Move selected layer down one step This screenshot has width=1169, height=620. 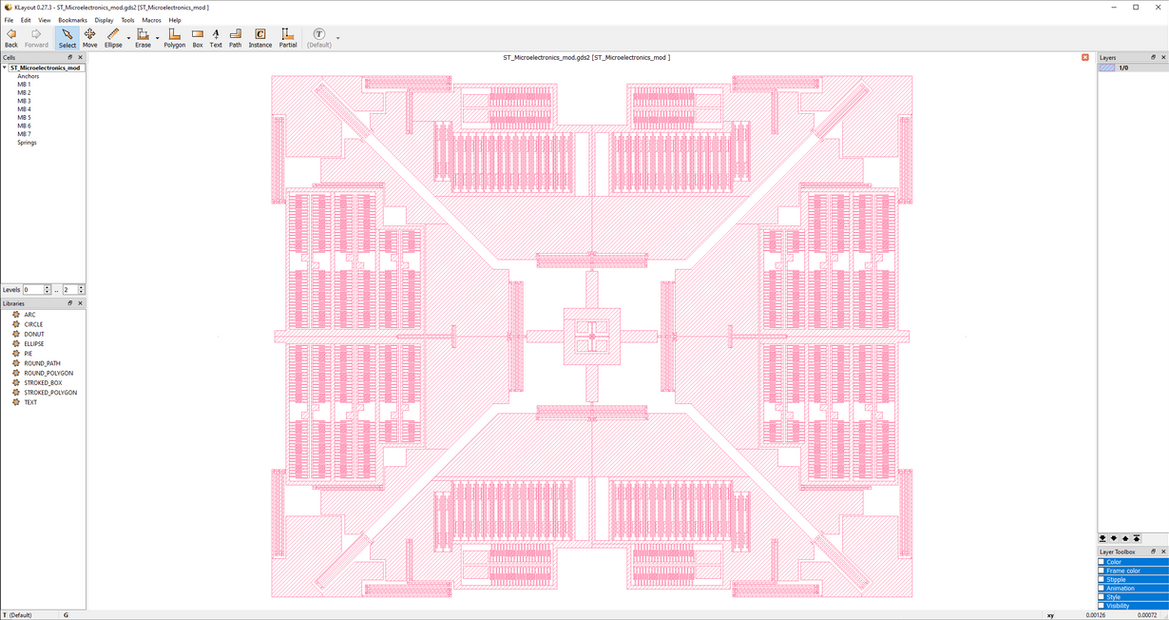pyautogui.click(x=1114, y=538)
